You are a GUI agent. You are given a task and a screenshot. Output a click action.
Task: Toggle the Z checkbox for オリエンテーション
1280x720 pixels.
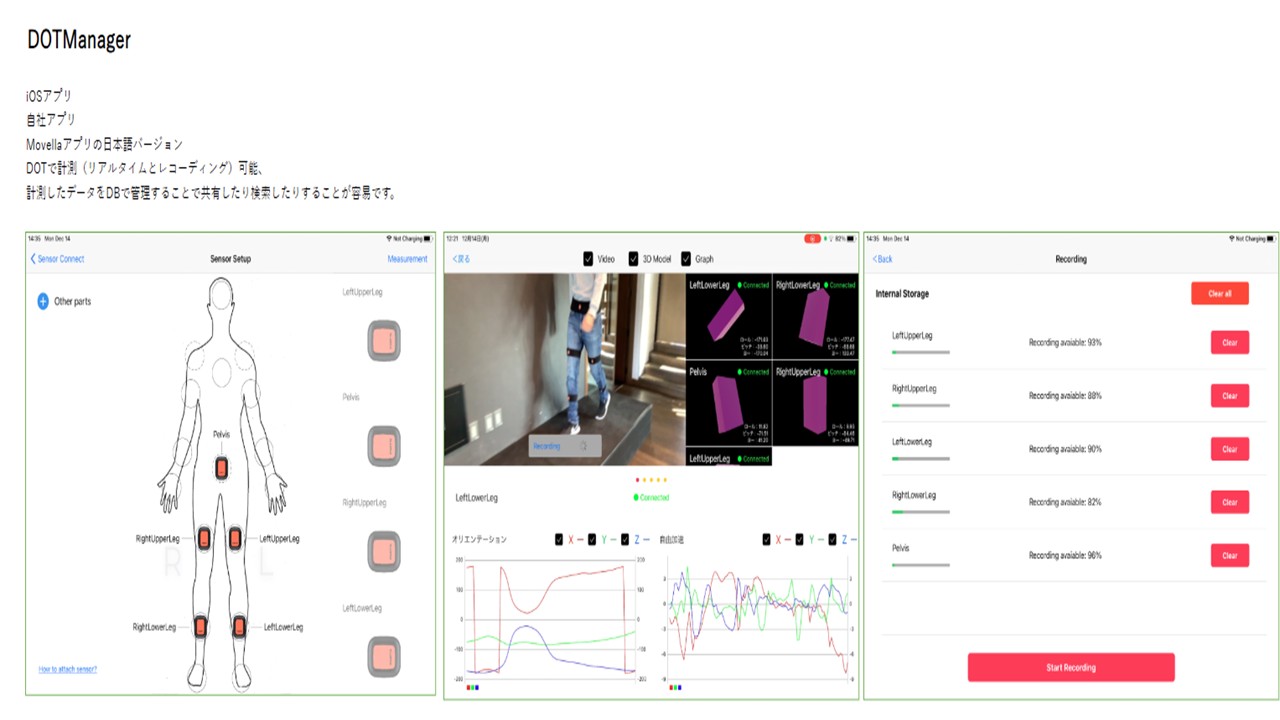(x=625, y=540)
